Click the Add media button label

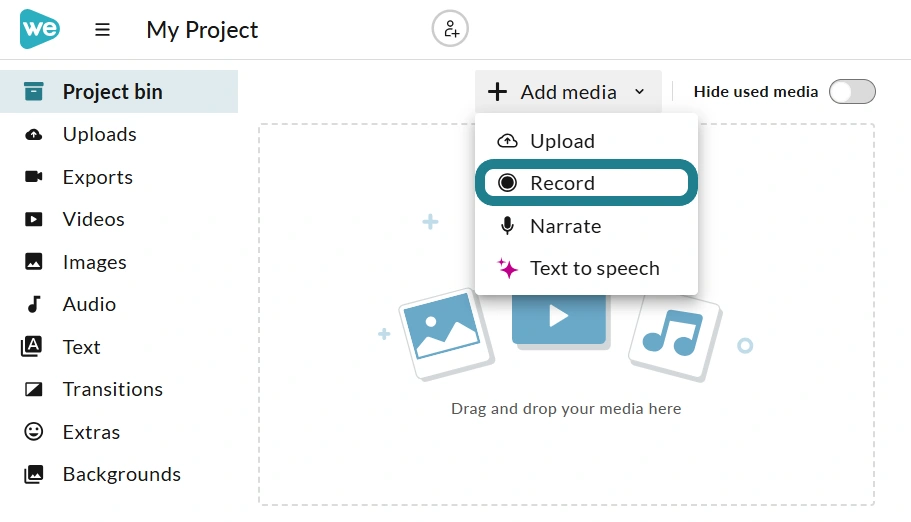tap(568, 92)
